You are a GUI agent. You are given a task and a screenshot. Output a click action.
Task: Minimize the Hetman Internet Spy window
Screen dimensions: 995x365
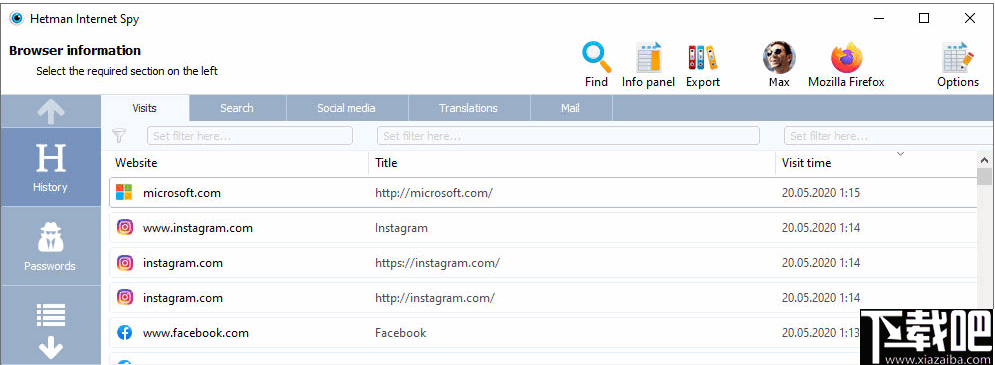[878, 18]
